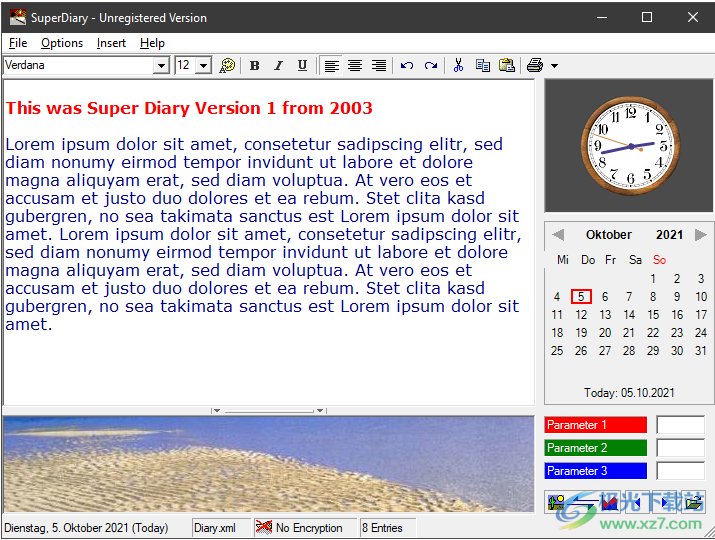Align text left

(x=332, y=66)
